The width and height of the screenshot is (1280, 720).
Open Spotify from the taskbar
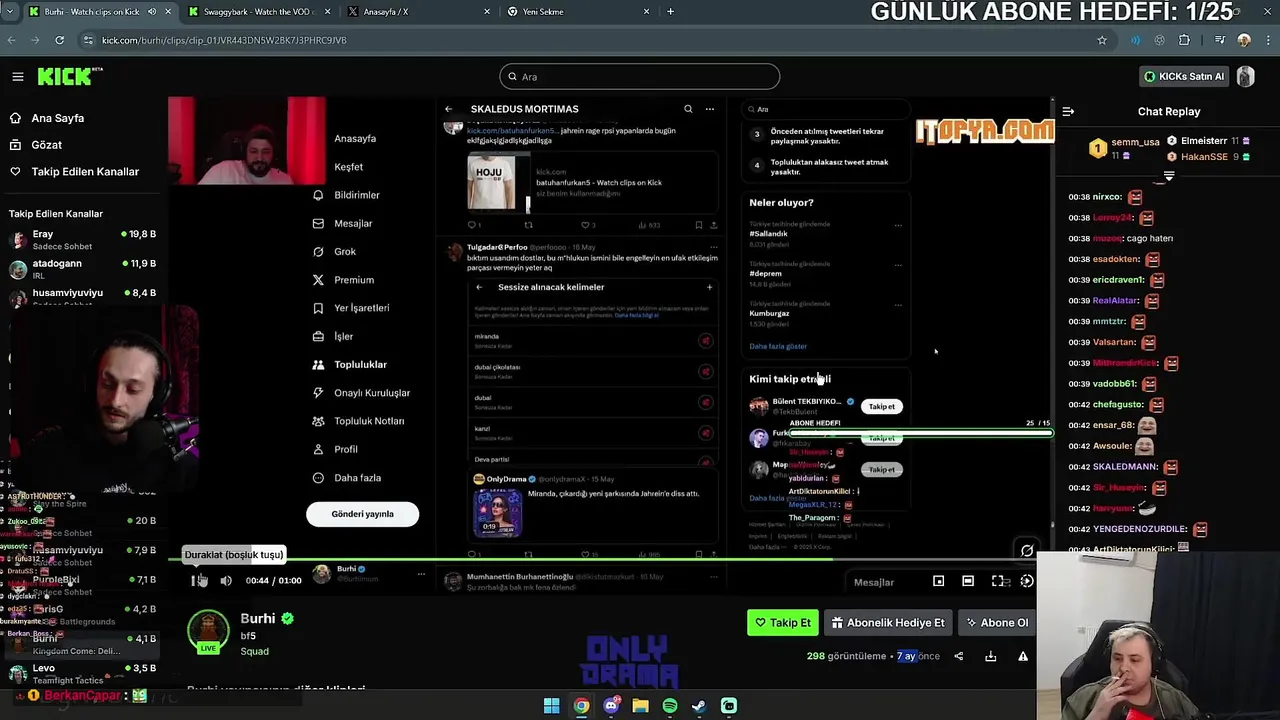click(x=670, y=706)
